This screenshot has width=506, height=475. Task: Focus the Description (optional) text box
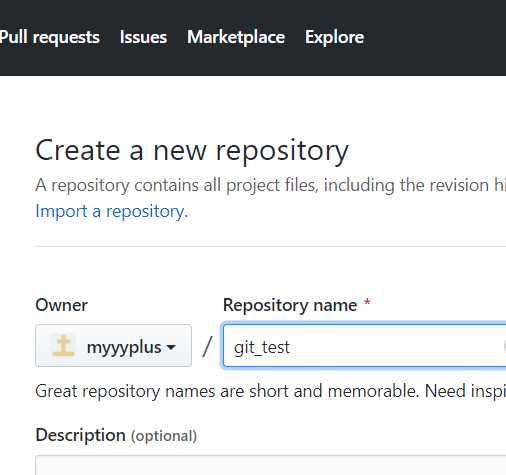coord(271,465)
